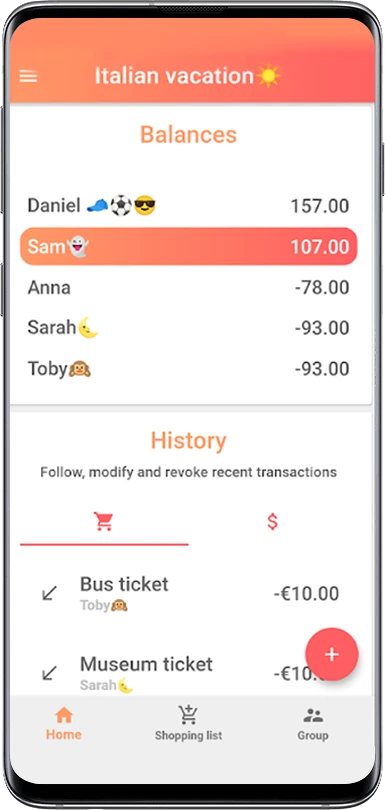Open the Group people icon
Image resolution: width=385 pixels, height=810 pixels.
coord(313,715)
